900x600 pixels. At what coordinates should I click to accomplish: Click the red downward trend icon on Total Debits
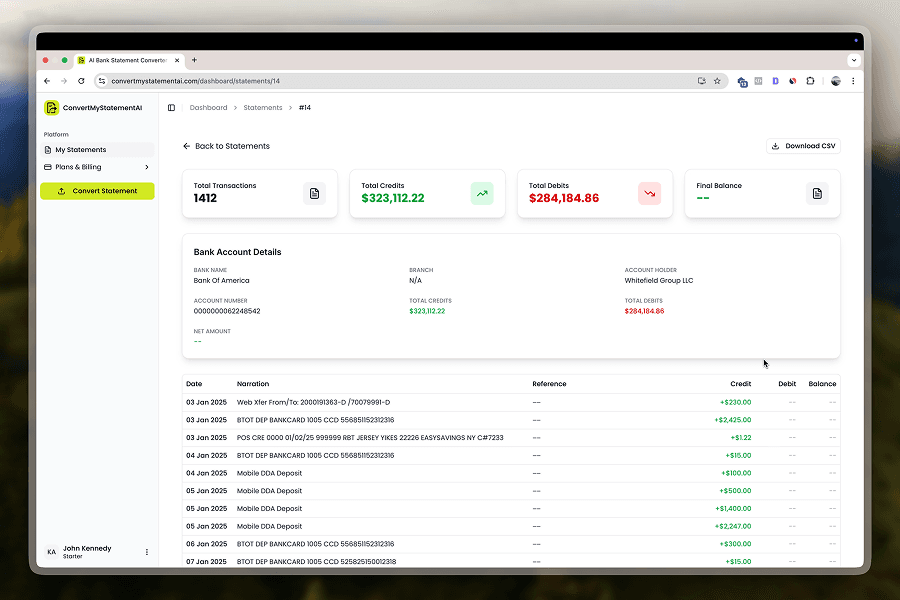tap(649, 193)
